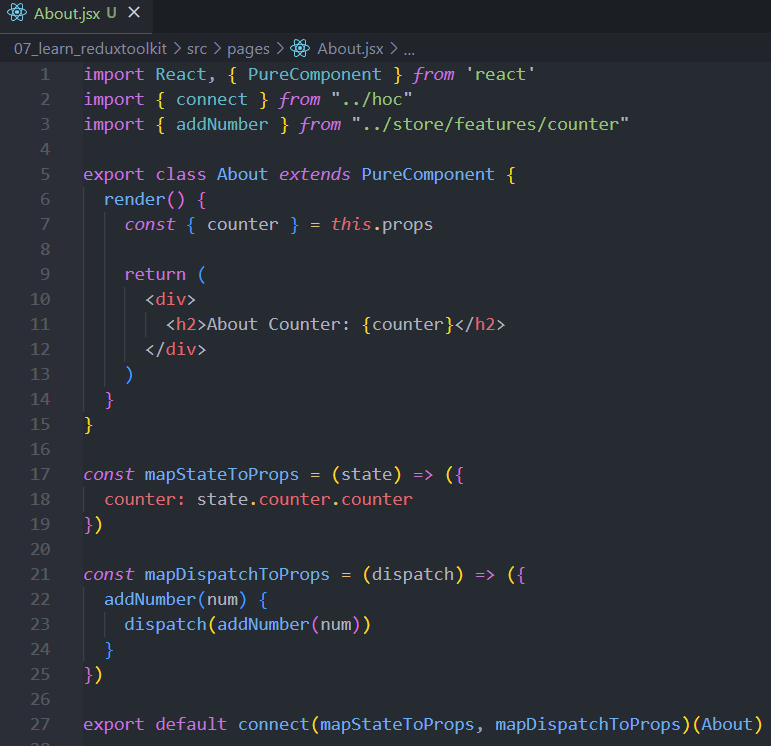Click export default on line 27

pyautogui.click(x=155, y=724)
